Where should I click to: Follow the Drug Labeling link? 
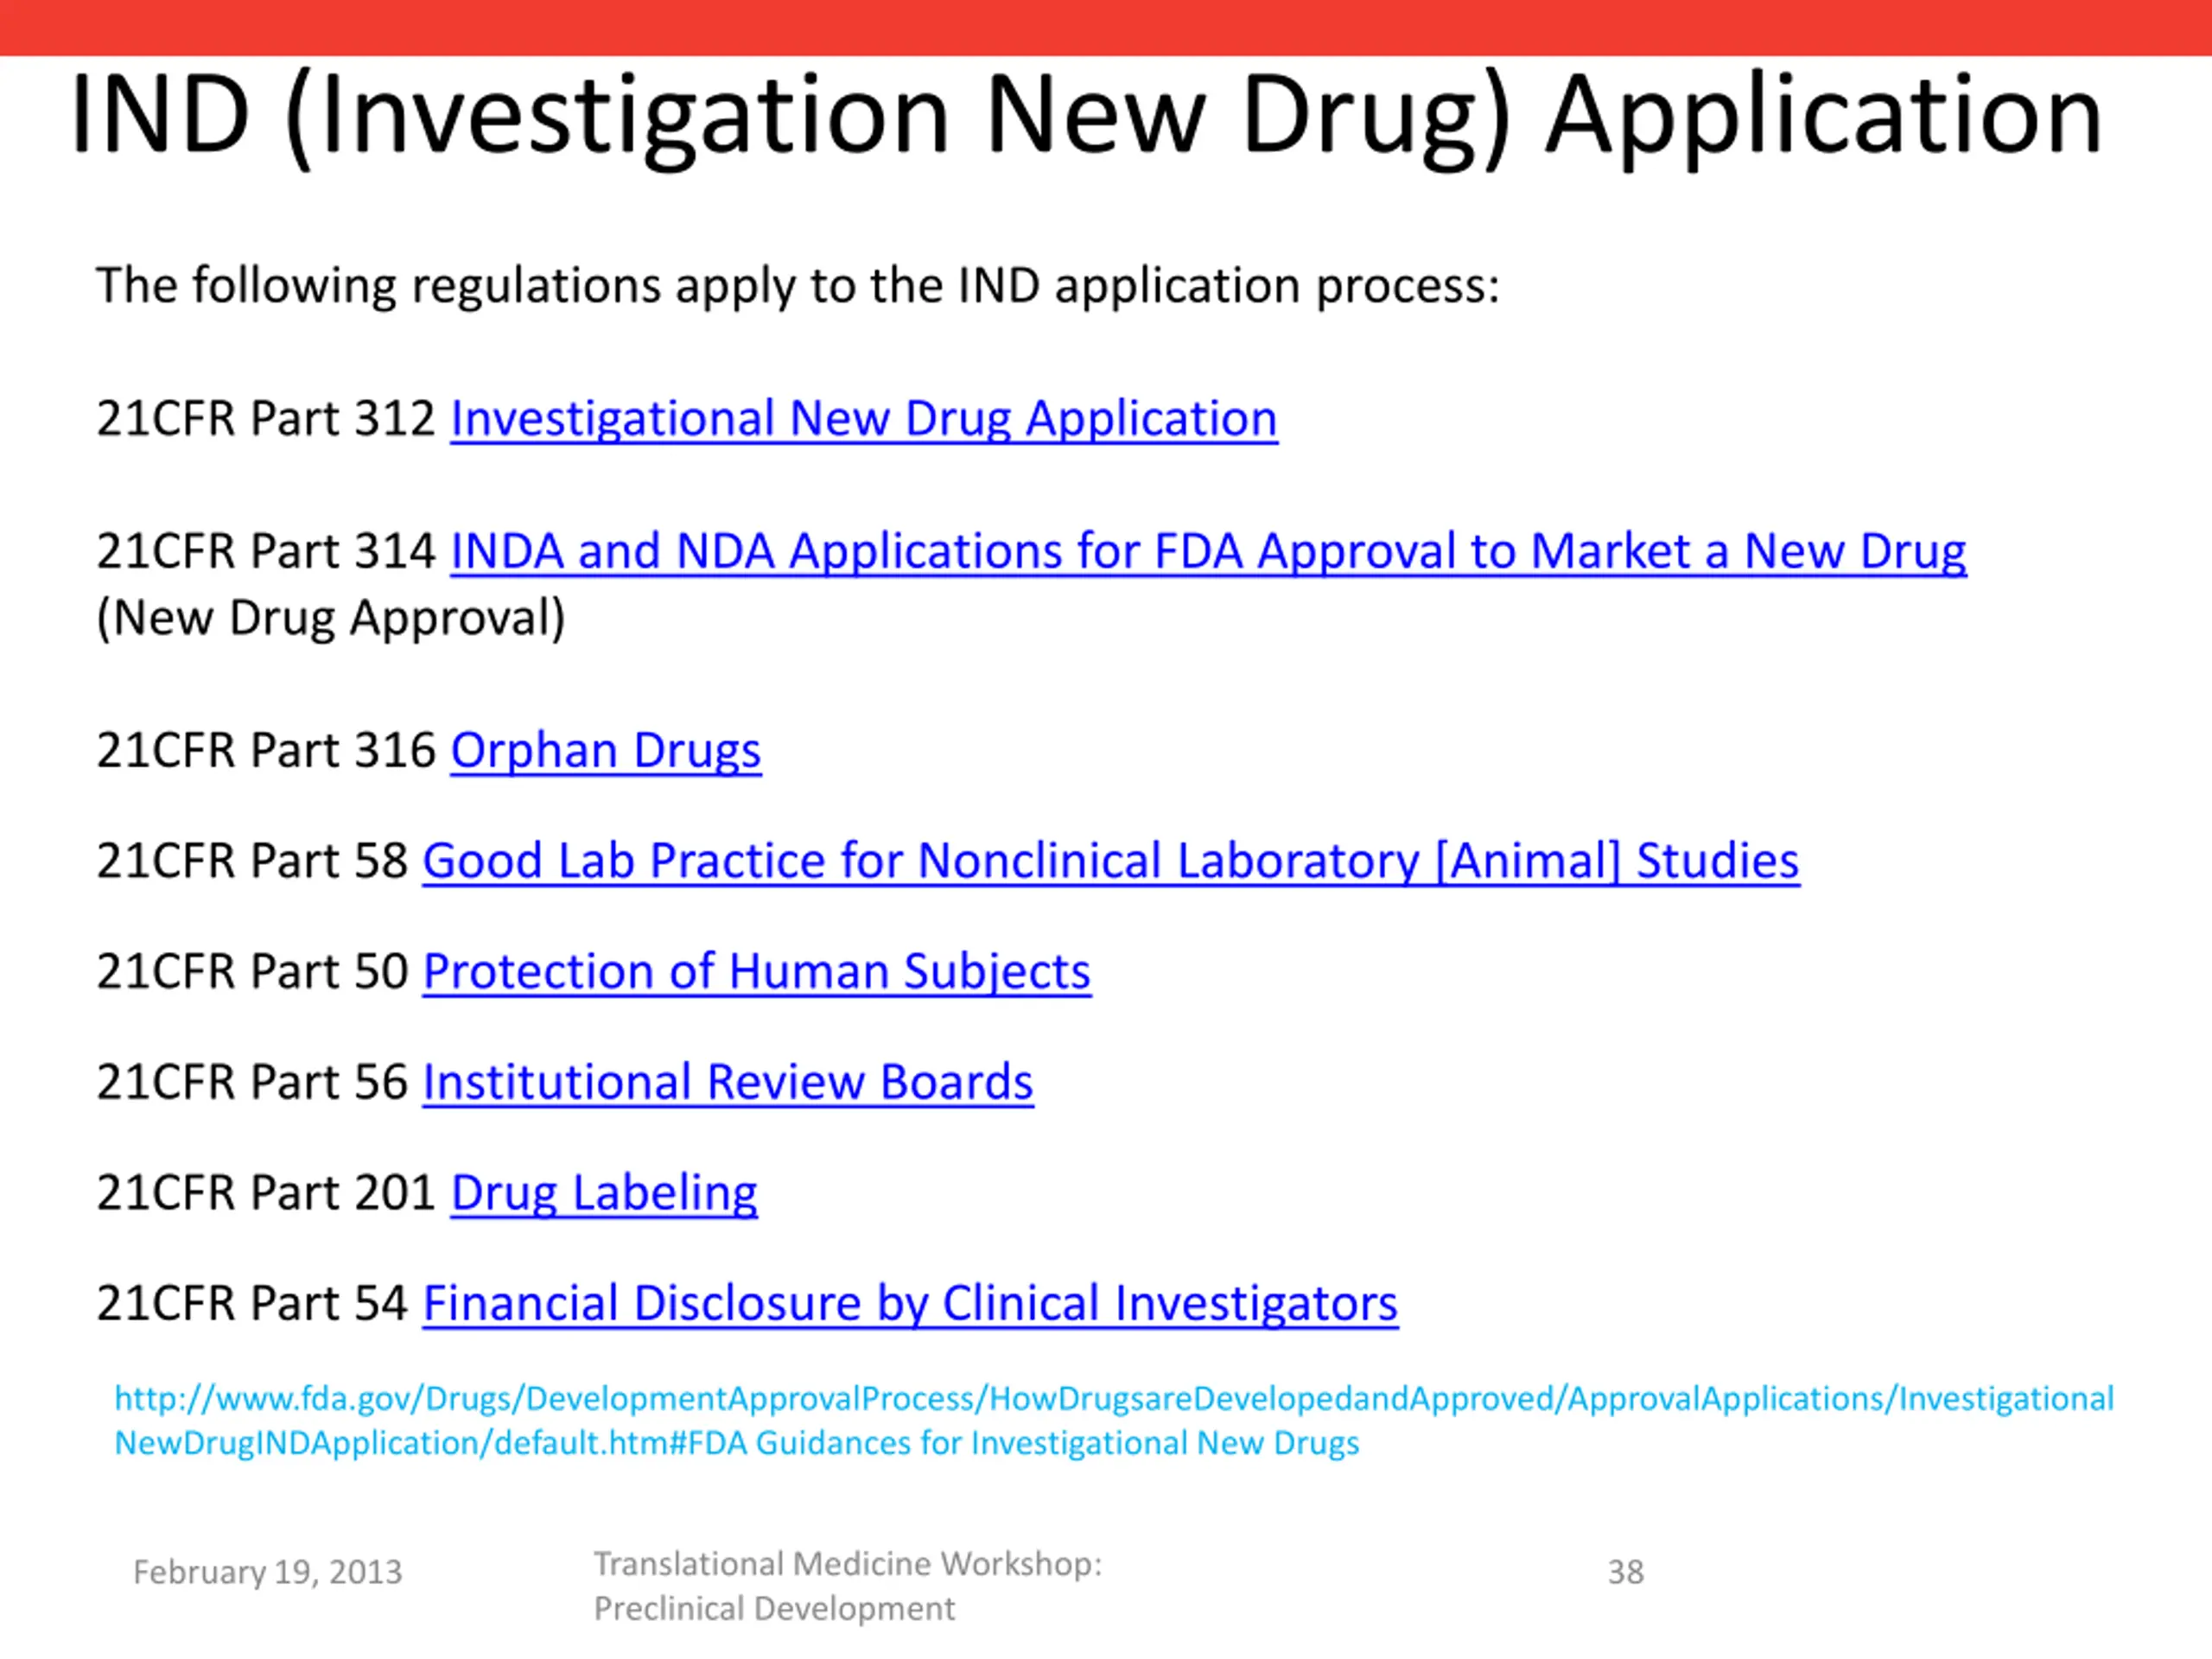604,1194
